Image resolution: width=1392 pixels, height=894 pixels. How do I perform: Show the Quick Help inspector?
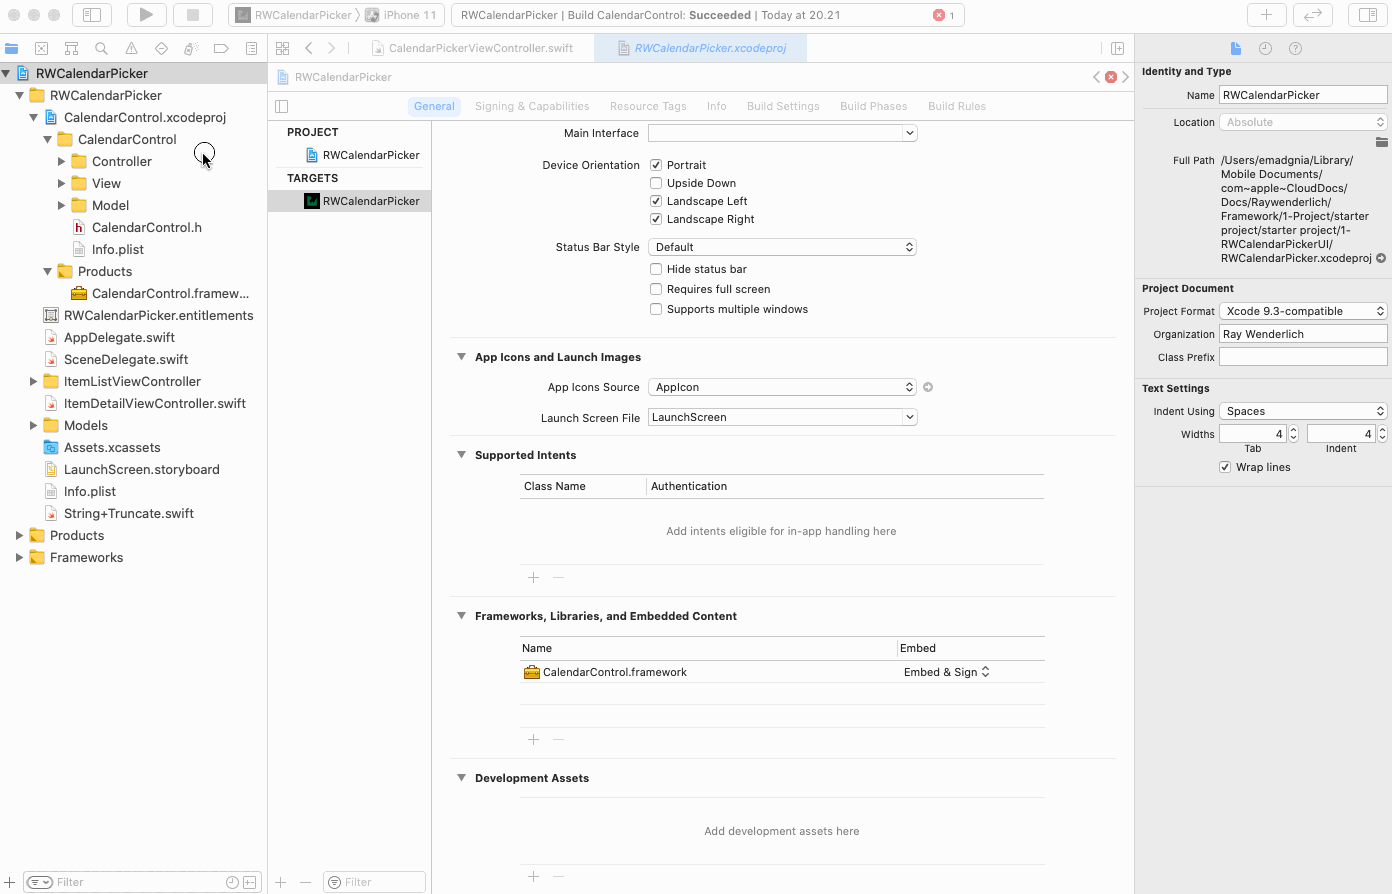click(x=1295, y=48)
